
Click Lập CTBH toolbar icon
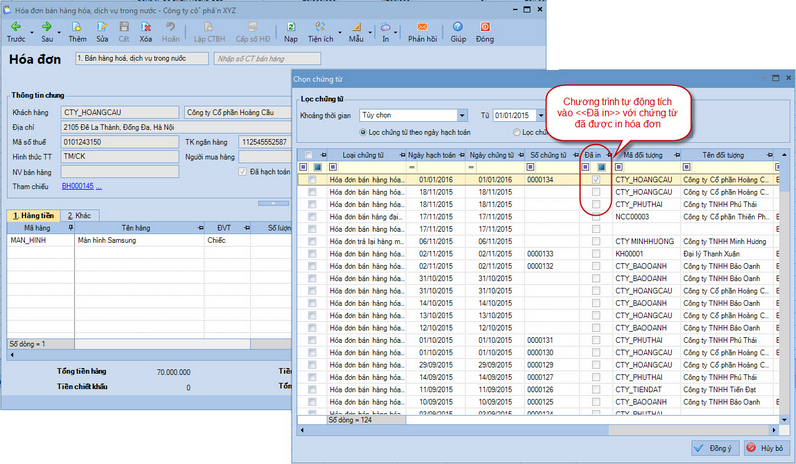pyautogui.click(x=209, y=27)
